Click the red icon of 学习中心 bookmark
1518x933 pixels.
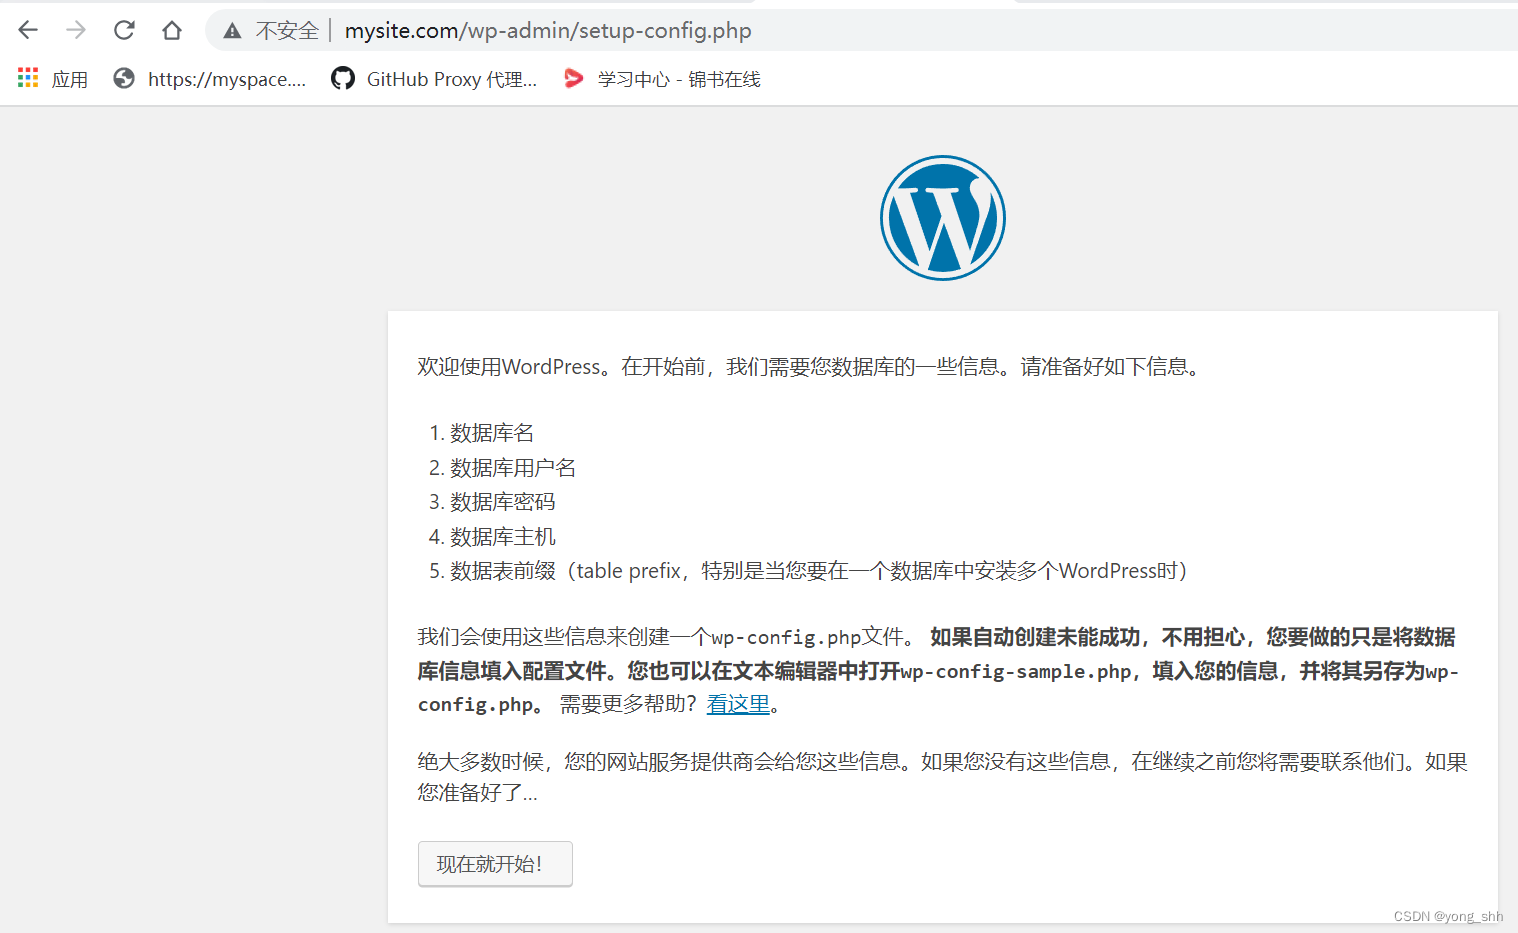point(572,78)
